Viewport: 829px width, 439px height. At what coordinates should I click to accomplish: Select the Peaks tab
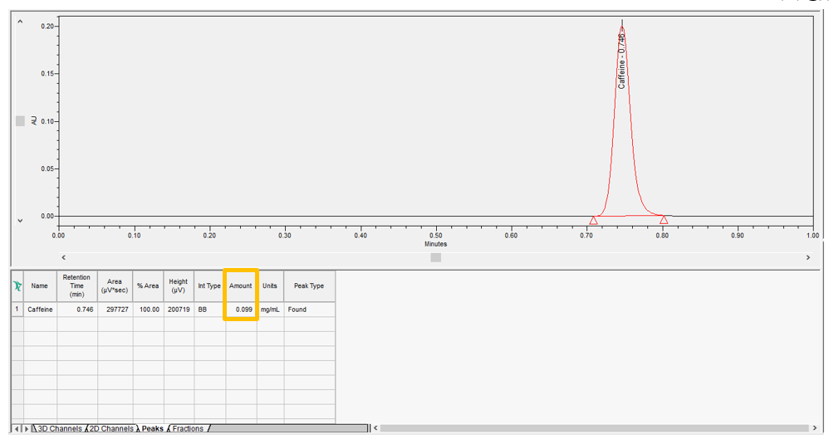[x=152, y=429]
